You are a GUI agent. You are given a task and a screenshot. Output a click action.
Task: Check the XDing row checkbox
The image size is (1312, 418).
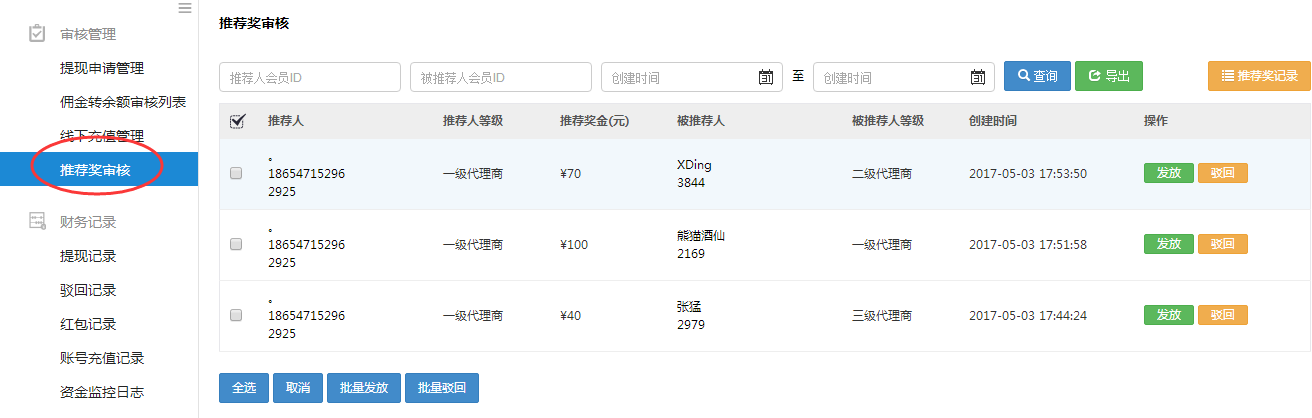coord(236,173)
